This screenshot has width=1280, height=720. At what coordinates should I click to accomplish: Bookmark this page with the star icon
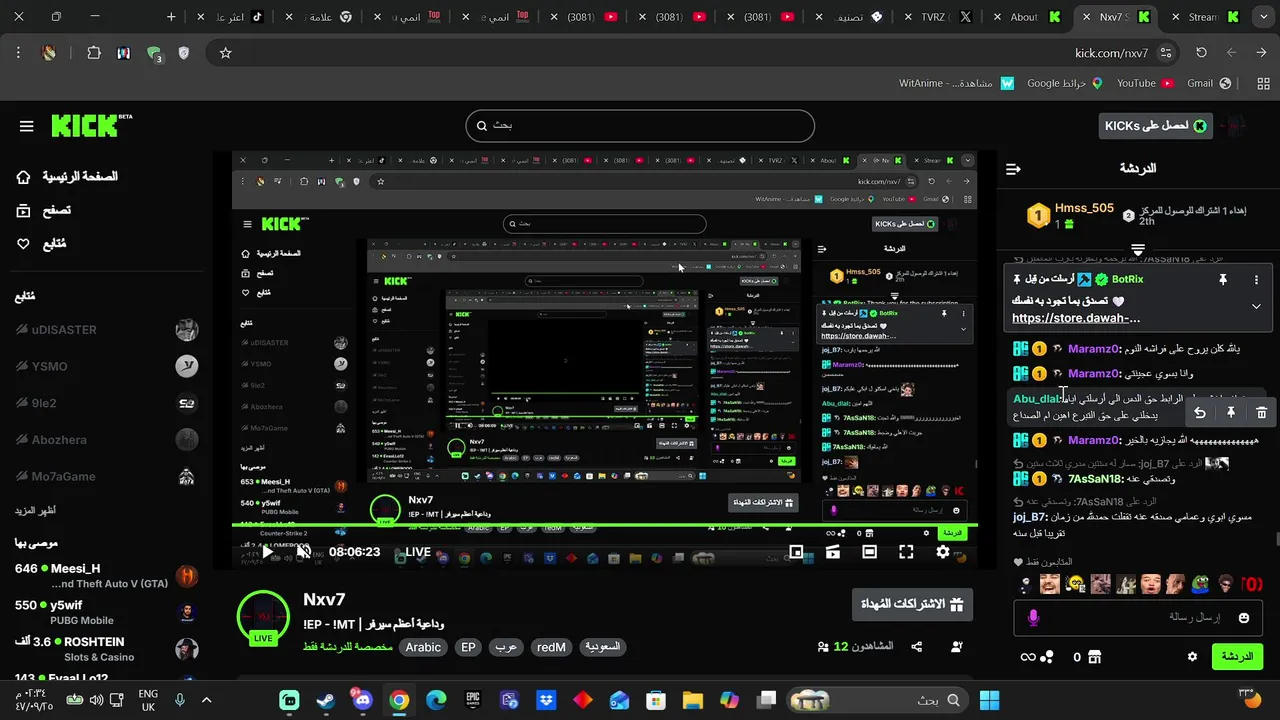point(225,53)
